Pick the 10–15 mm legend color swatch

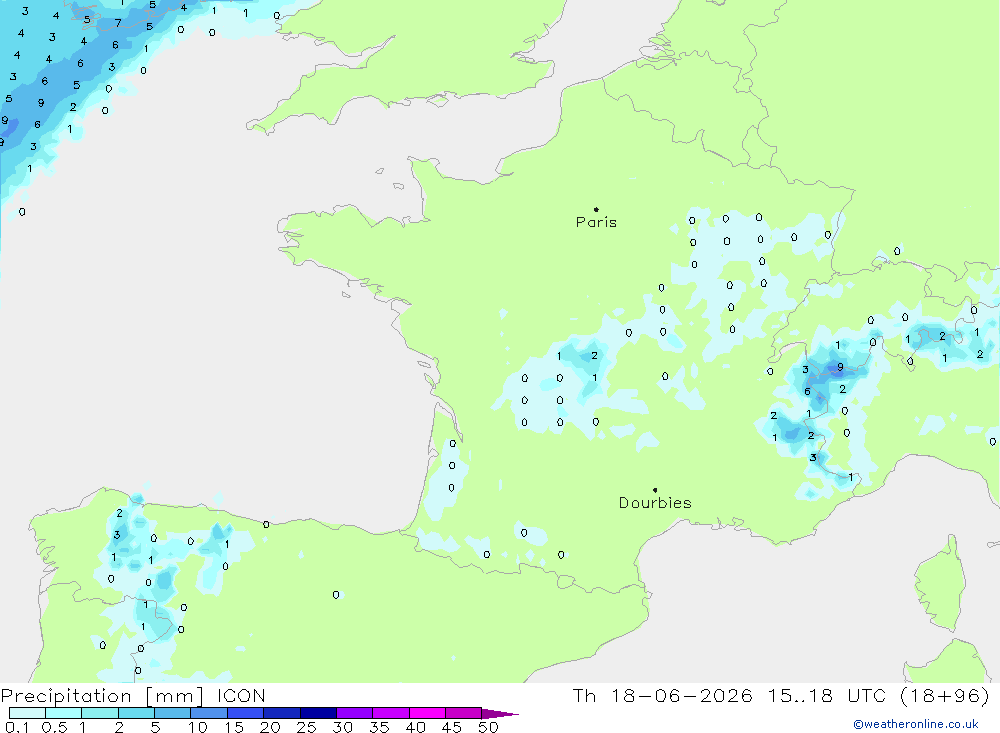pyautogui.click(x=209, y=713)
